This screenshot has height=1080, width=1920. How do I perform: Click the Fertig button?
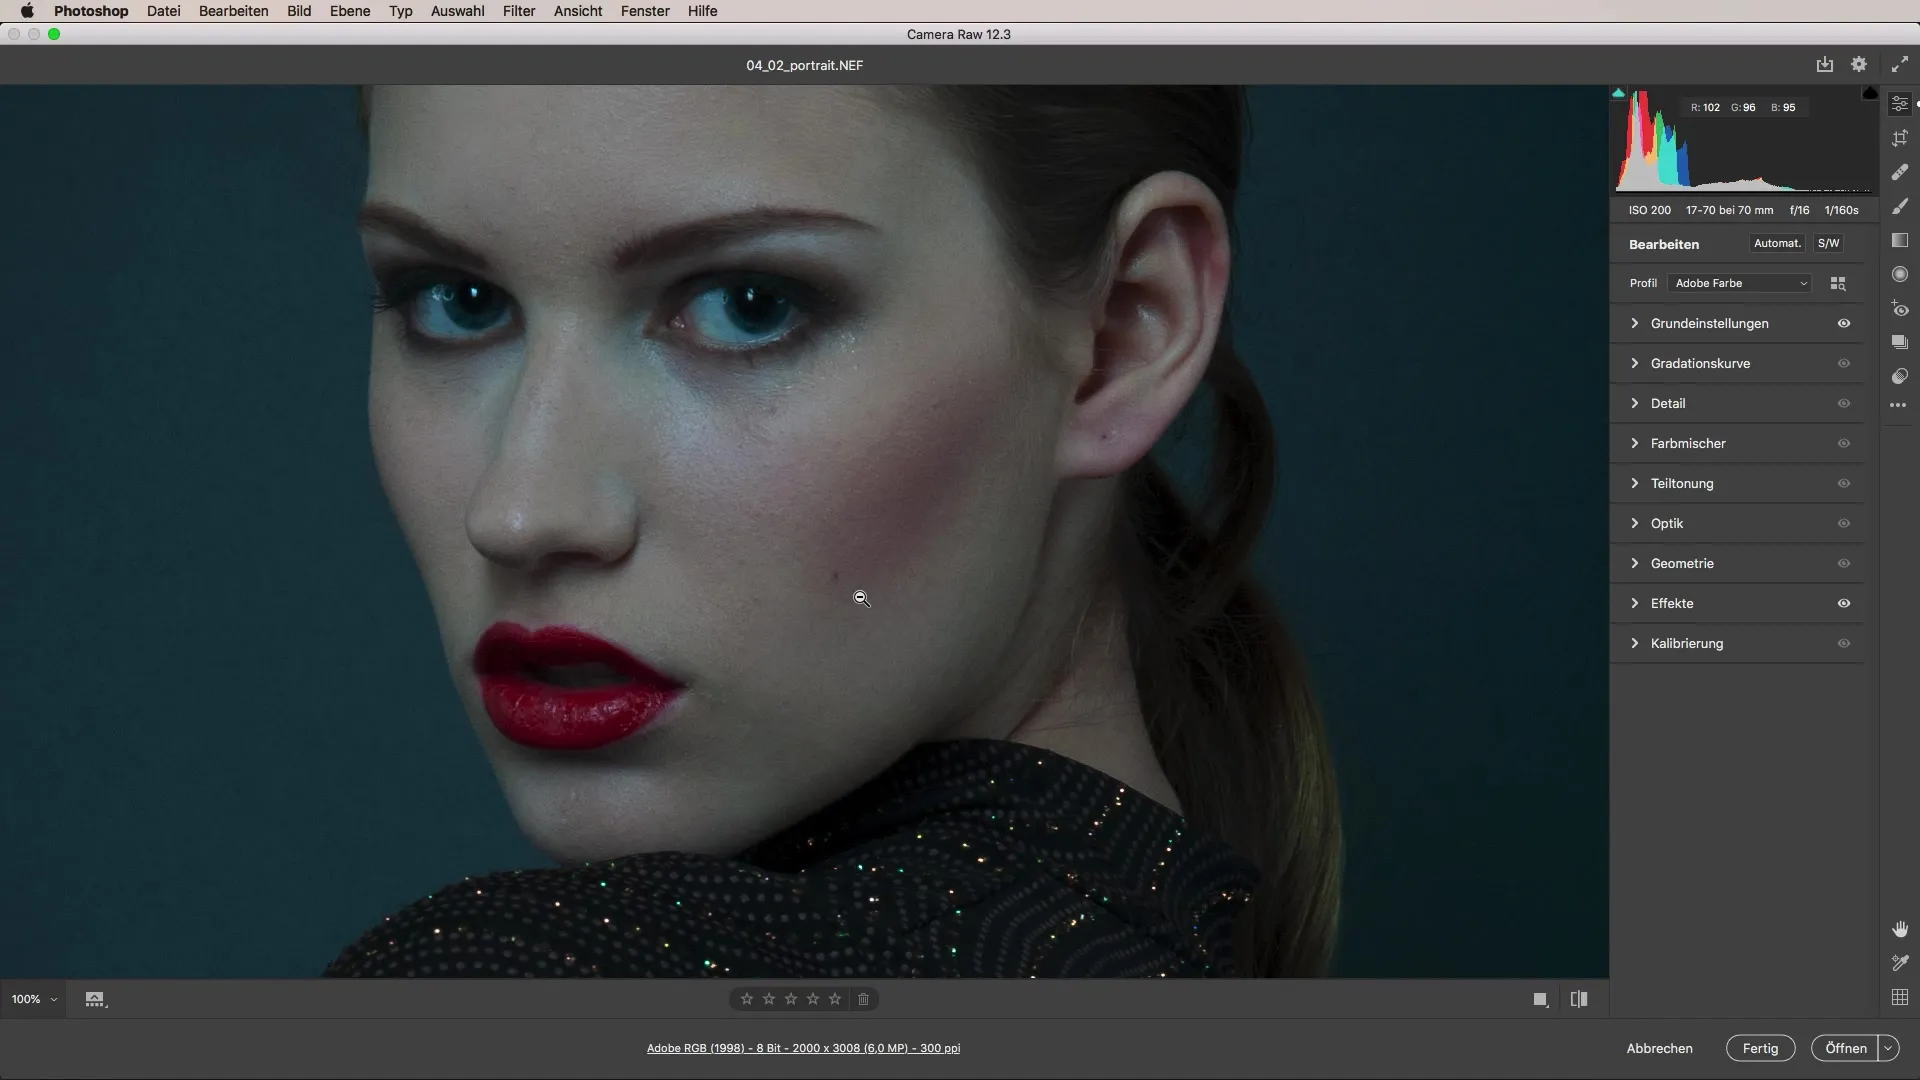tap(1760, 1048)
